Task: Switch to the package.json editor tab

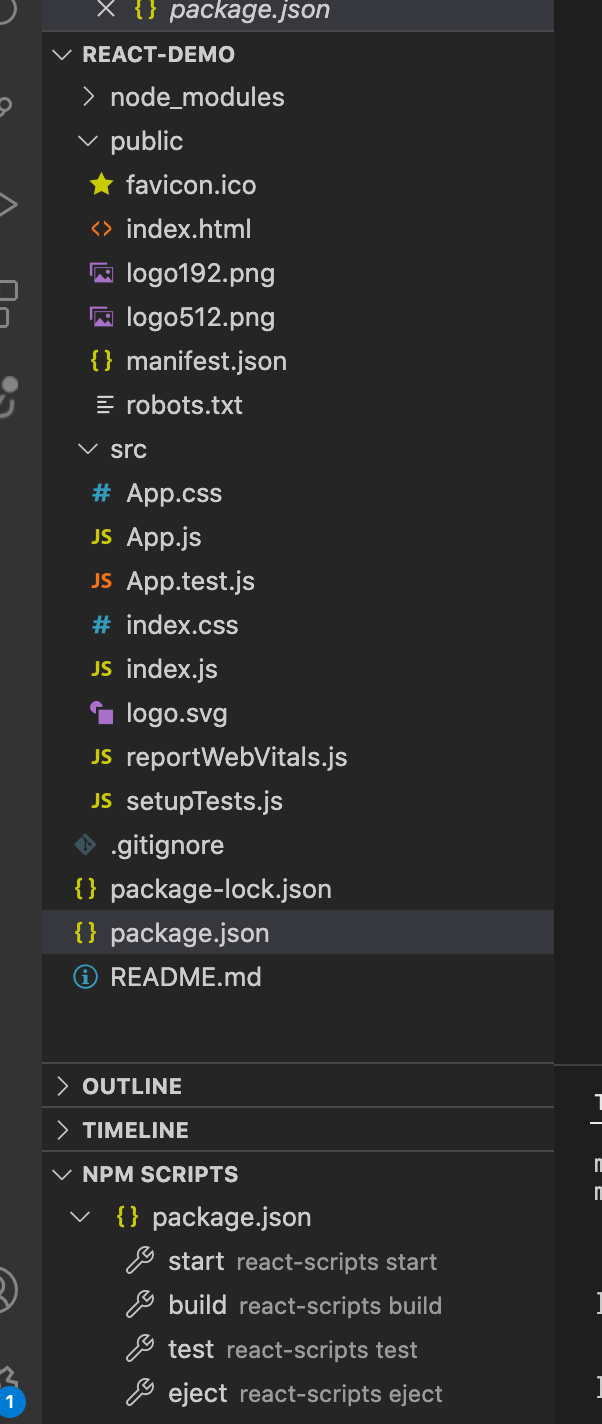Action: click(x=249, y=11)
